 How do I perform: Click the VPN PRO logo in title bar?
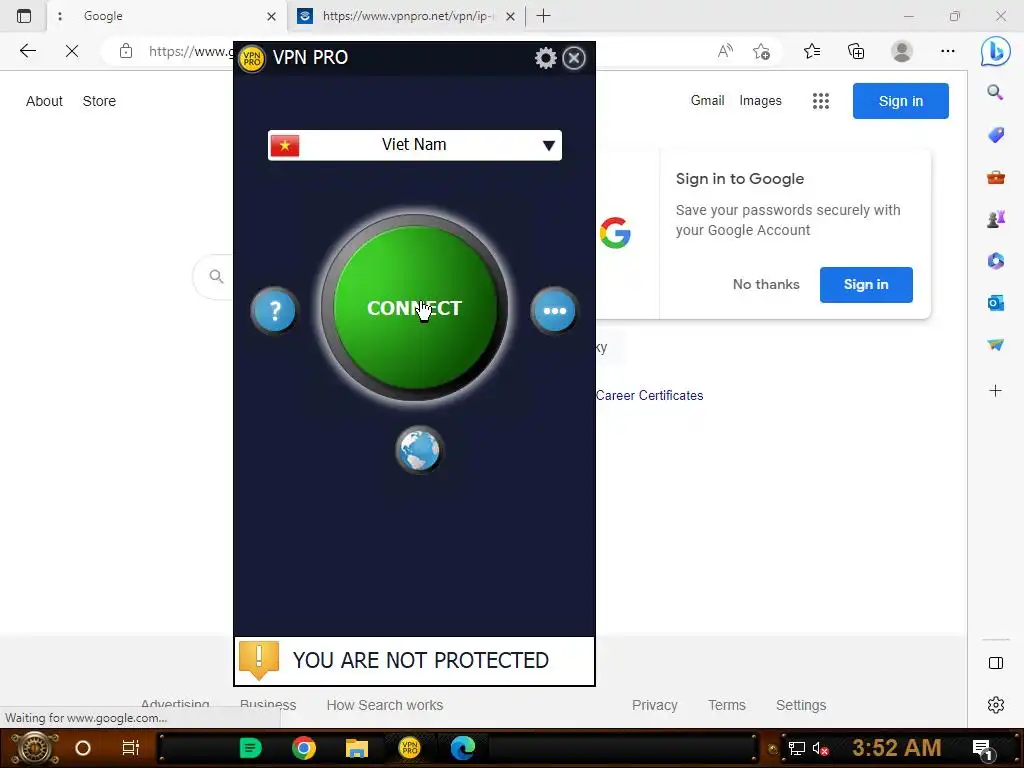pos(251,58)
